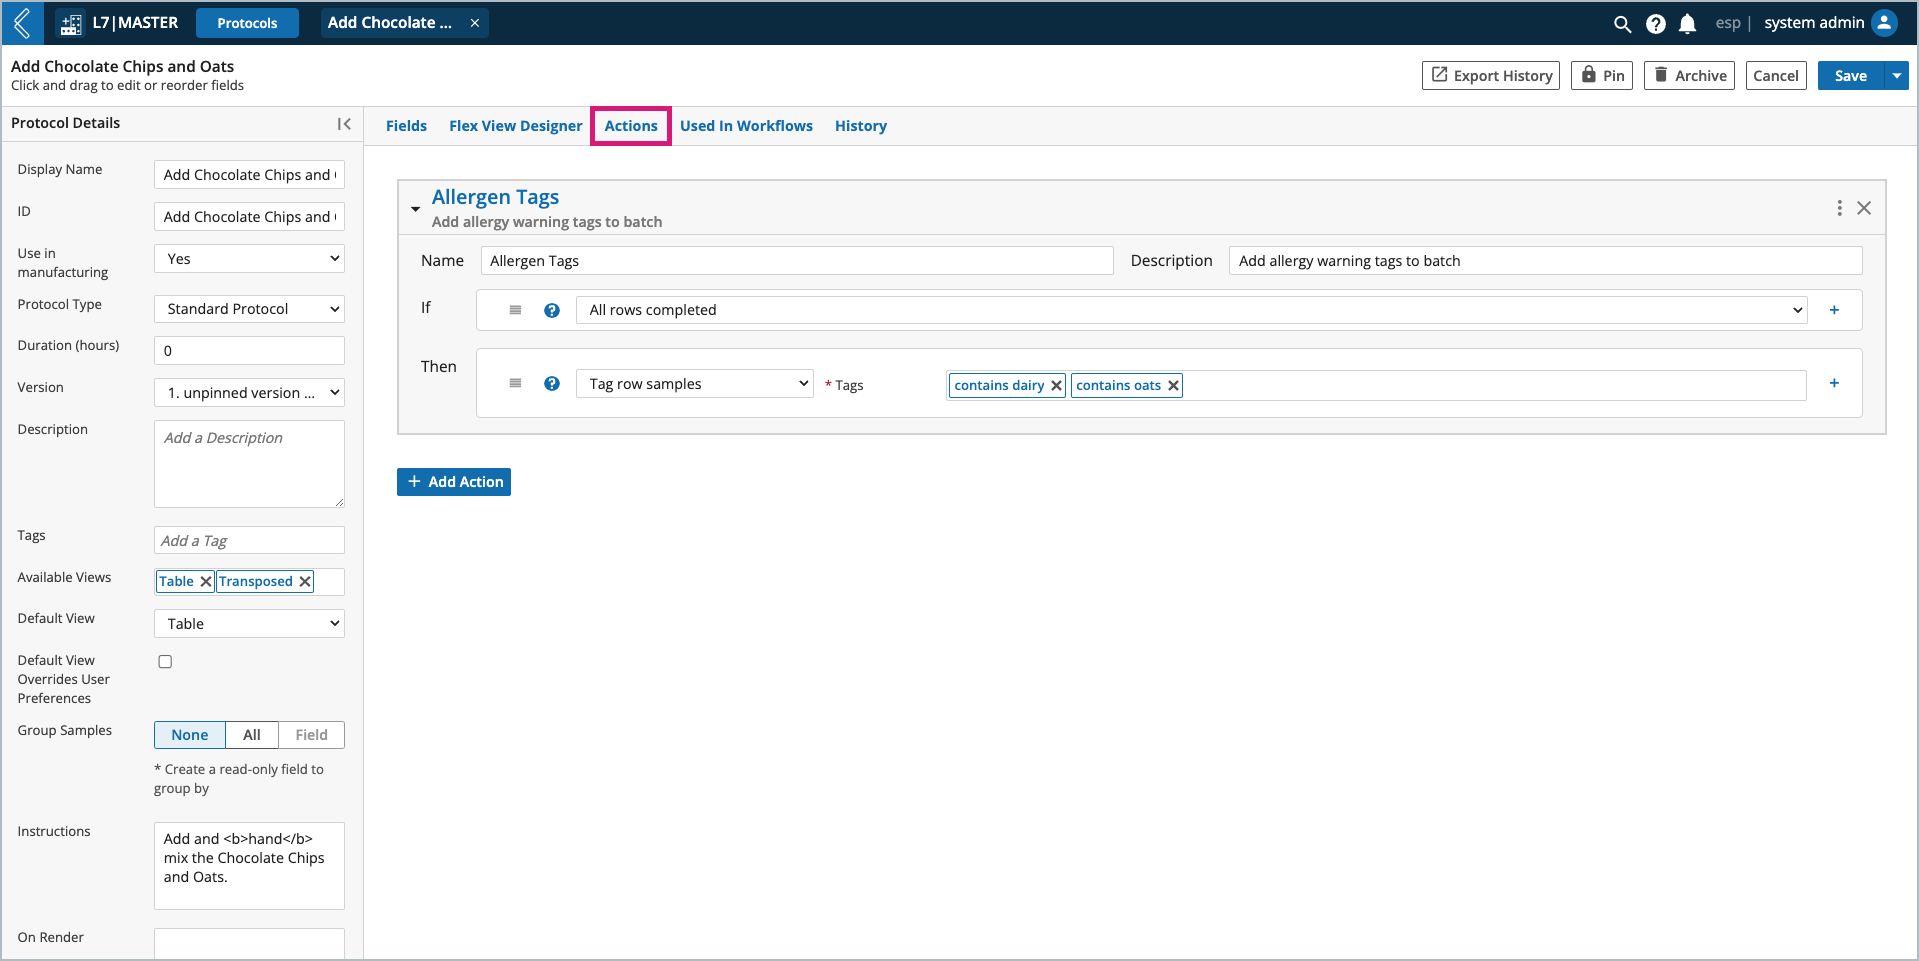Set Group Samples to None
Image resolution: width=1919 pixels, height=961 pixels.
[x=190, y=735]
